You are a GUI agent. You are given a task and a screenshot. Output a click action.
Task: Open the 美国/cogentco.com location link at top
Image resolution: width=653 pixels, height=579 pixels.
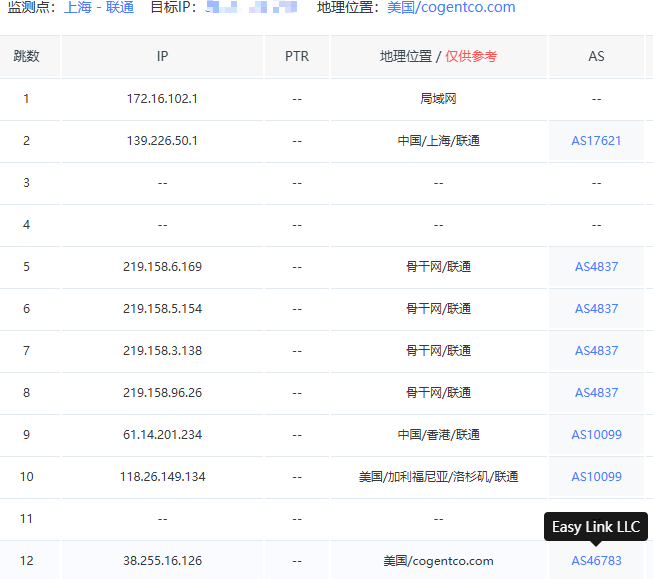pos(451,7)
